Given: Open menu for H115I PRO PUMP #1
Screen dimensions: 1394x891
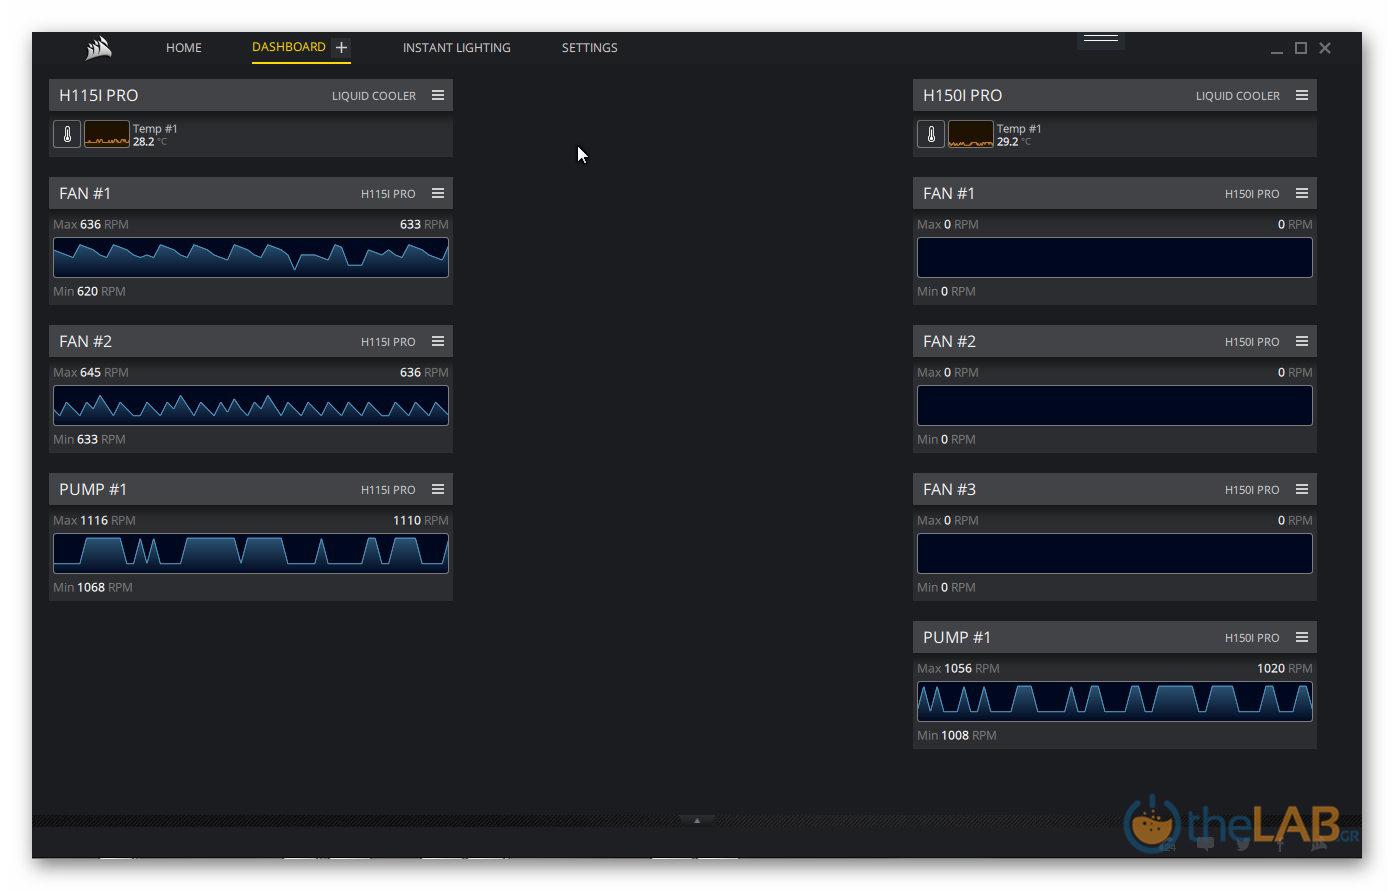Looking at the screenshot, I should click(x=438, y=489).
